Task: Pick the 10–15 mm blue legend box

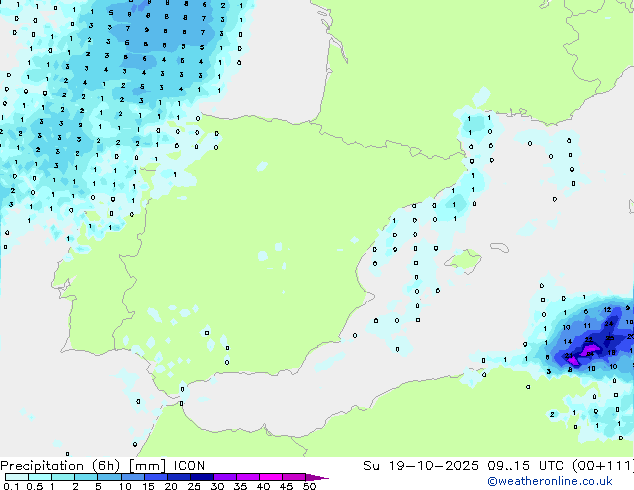Action: click(x=132, y=477)
